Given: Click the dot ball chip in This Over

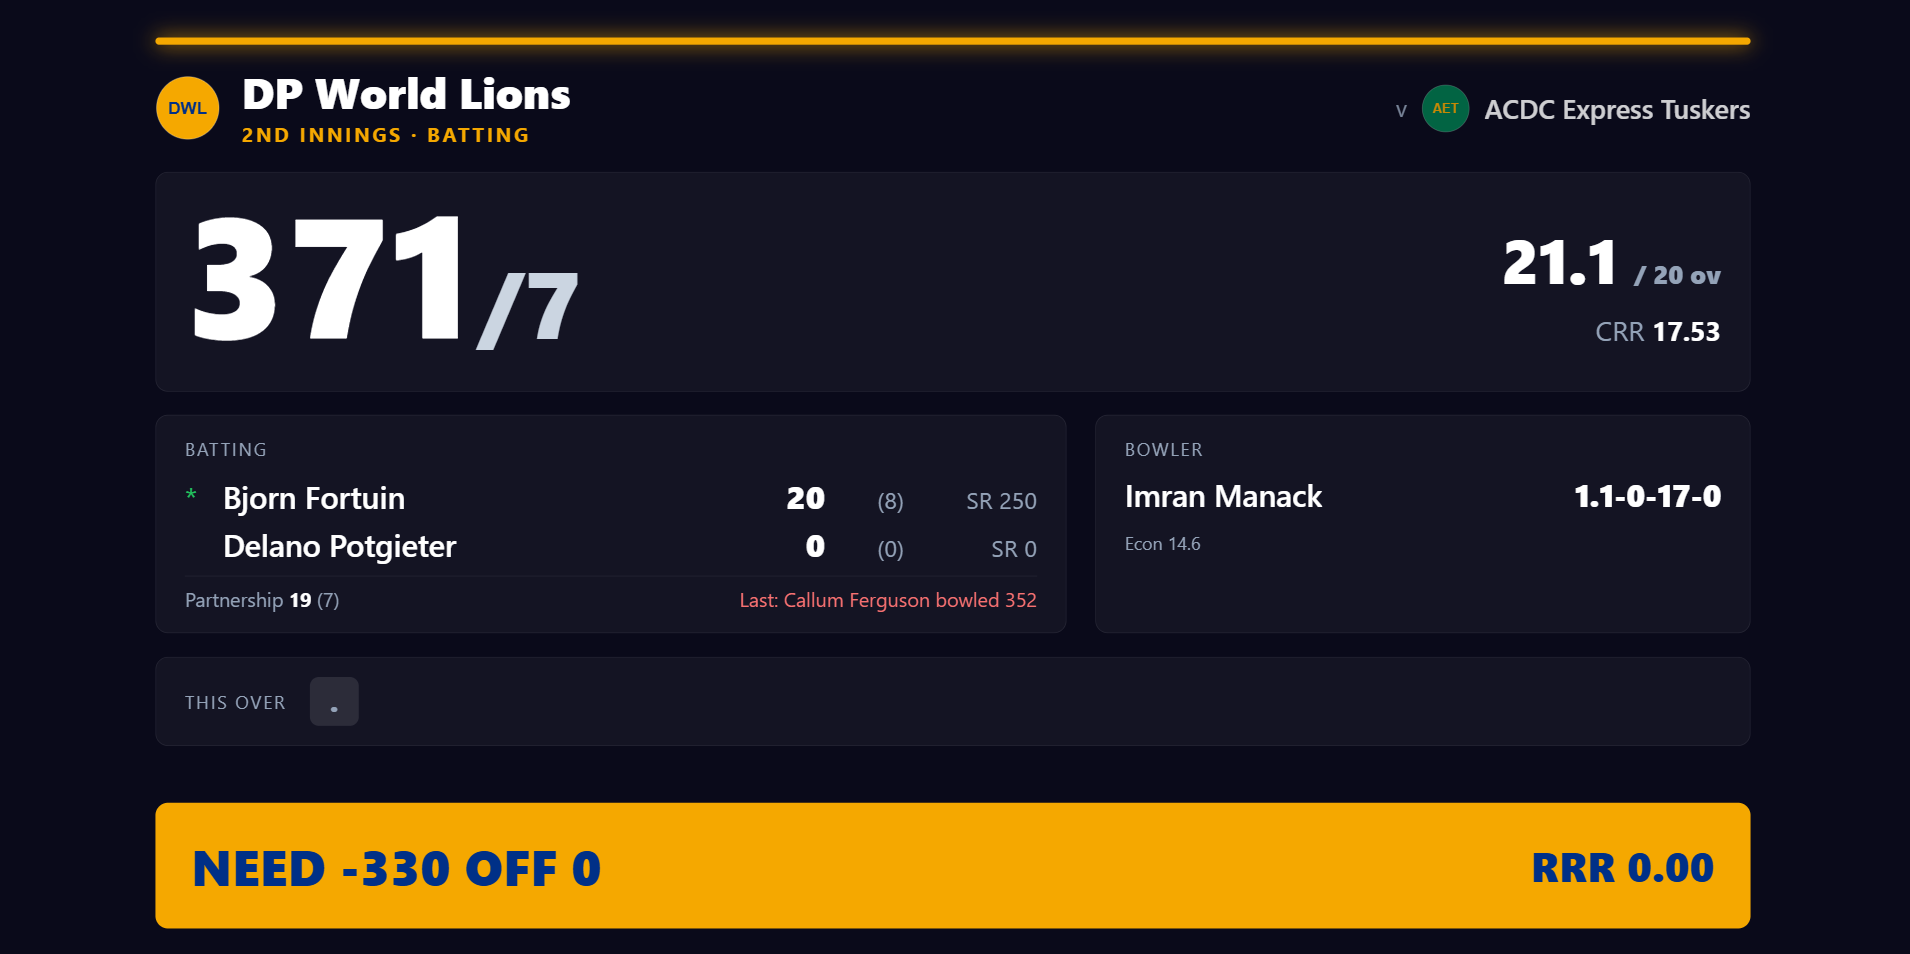Looking at the screenshot, I should point(334,702).
